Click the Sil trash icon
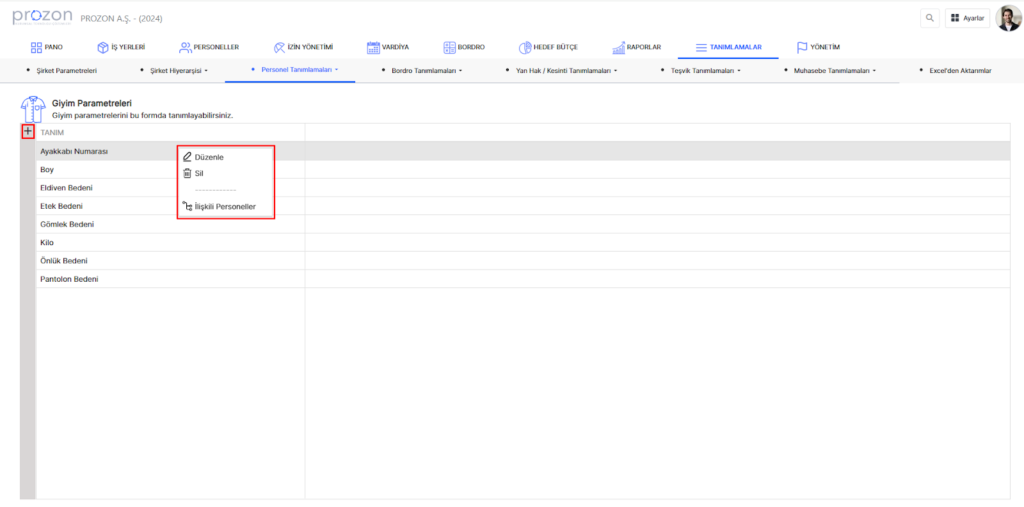Image resolution: width=1024 pixels, height=507 pixels. pyautogui.click(x=187, y=173)
